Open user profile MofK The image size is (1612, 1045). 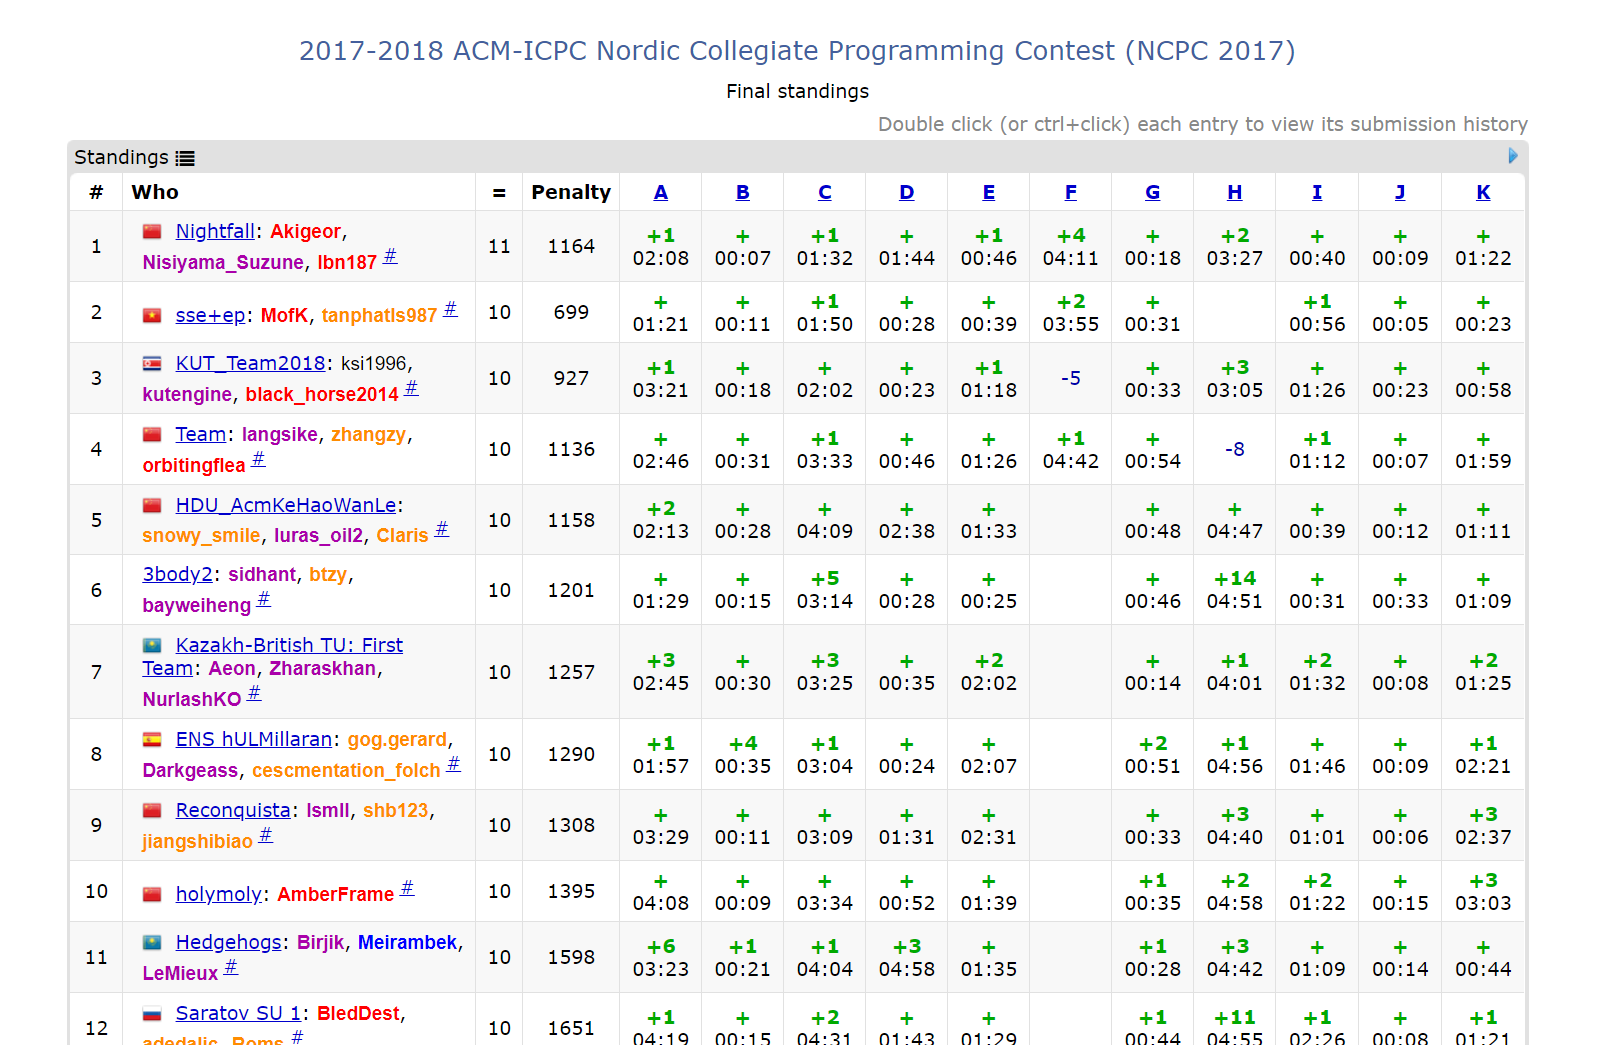284,315
